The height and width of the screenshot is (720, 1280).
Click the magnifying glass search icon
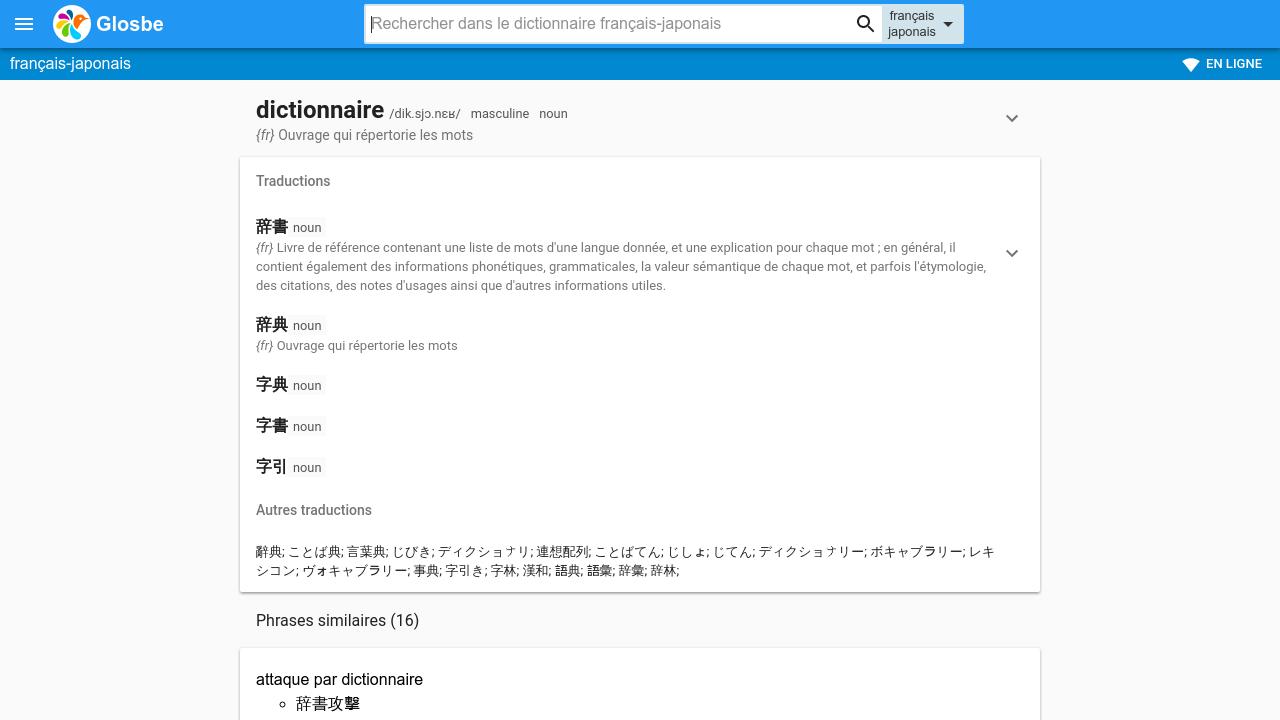(x=866, y=24)
